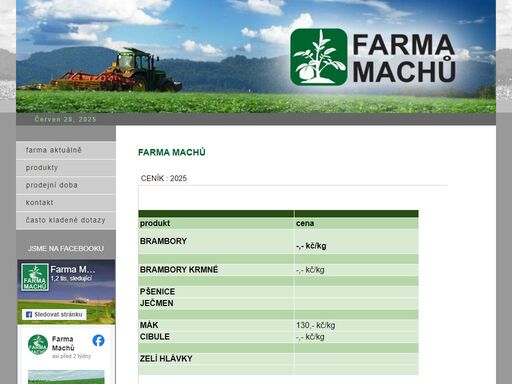
Task: Click the 'JSME NA FACEBOOKU' heading
Action: 66,249
